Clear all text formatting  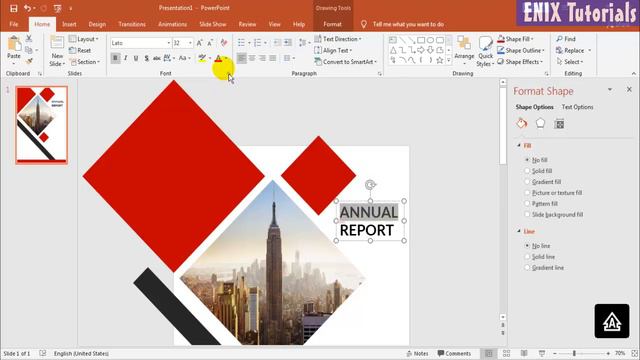tap(224, 43)
